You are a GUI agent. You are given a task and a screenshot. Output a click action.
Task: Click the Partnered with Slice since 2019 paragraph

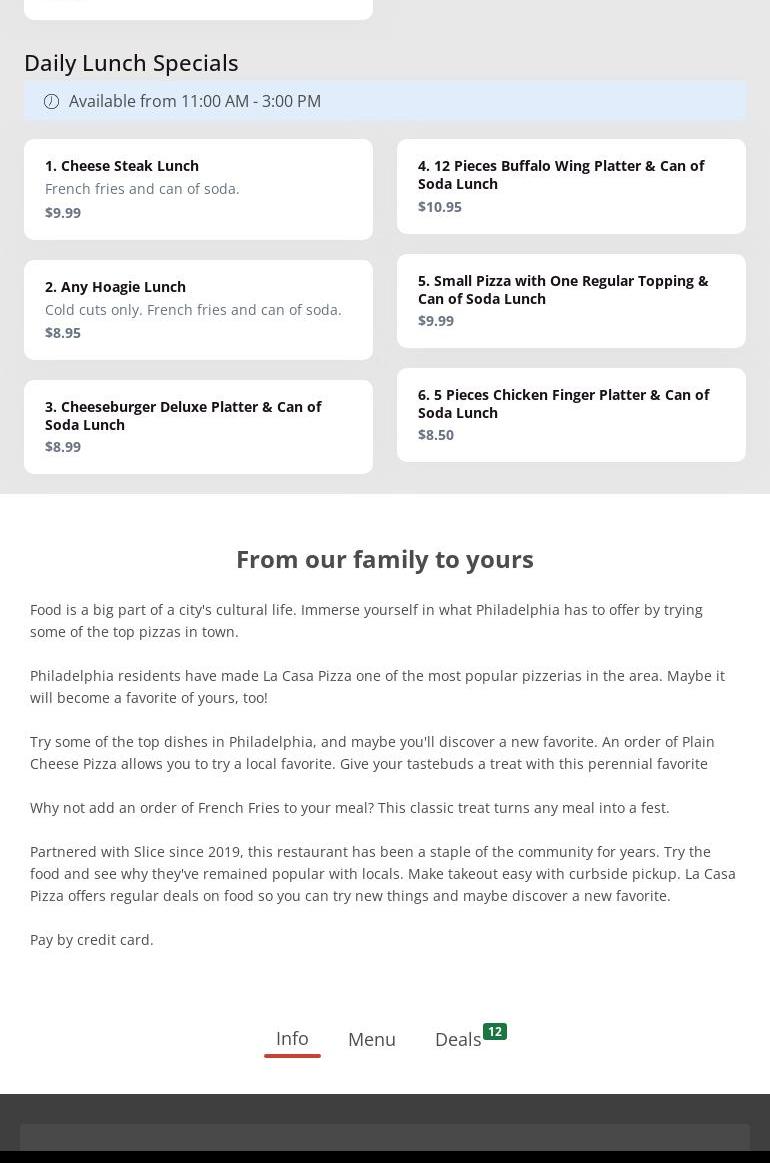383,874
